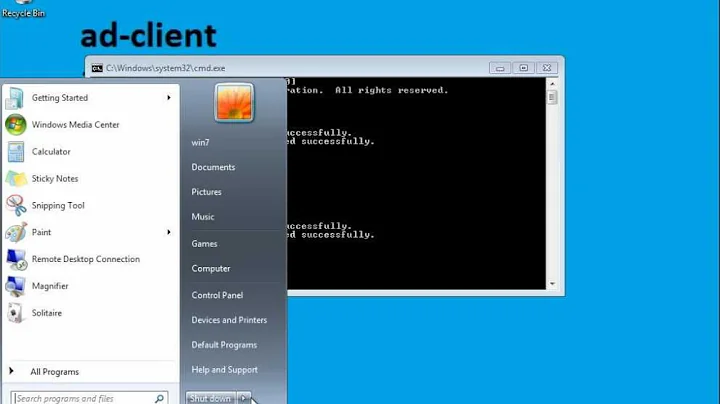The image size is (720, 404).
Task: Open the Paint palette icon
Action: pos(16,232)
